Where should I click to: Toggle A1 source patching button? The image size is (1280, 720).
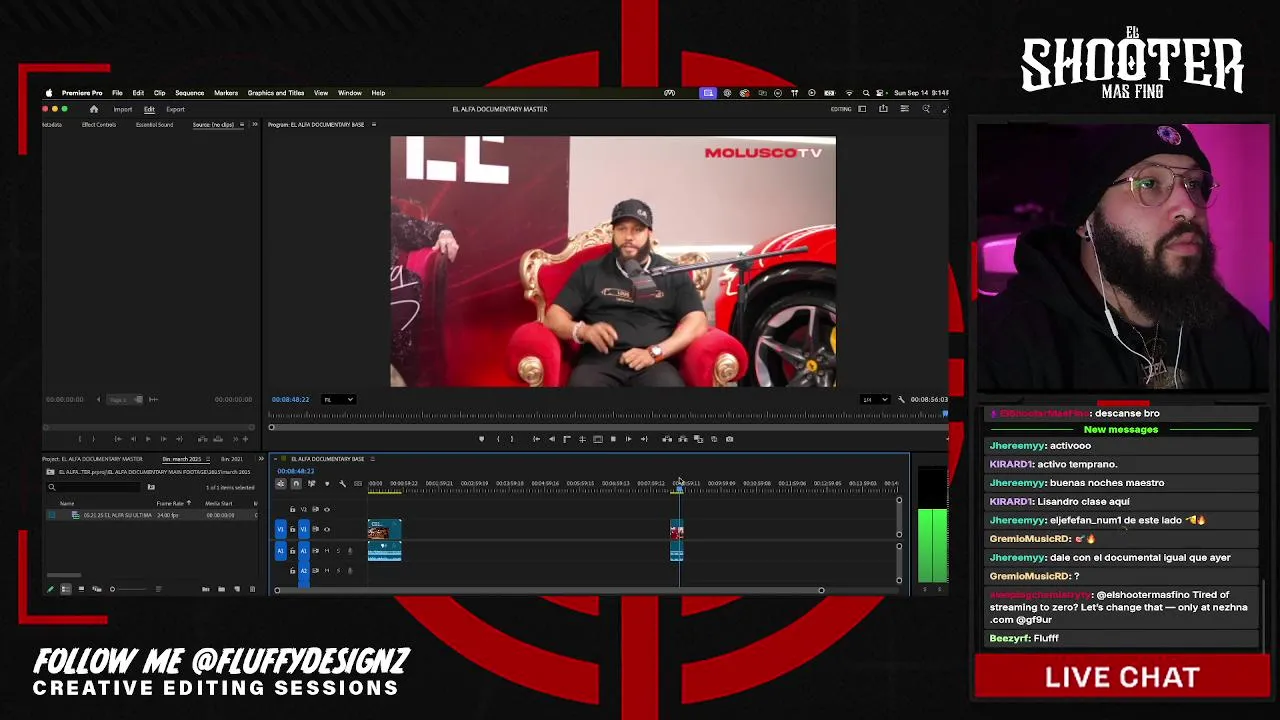point(281,551)
